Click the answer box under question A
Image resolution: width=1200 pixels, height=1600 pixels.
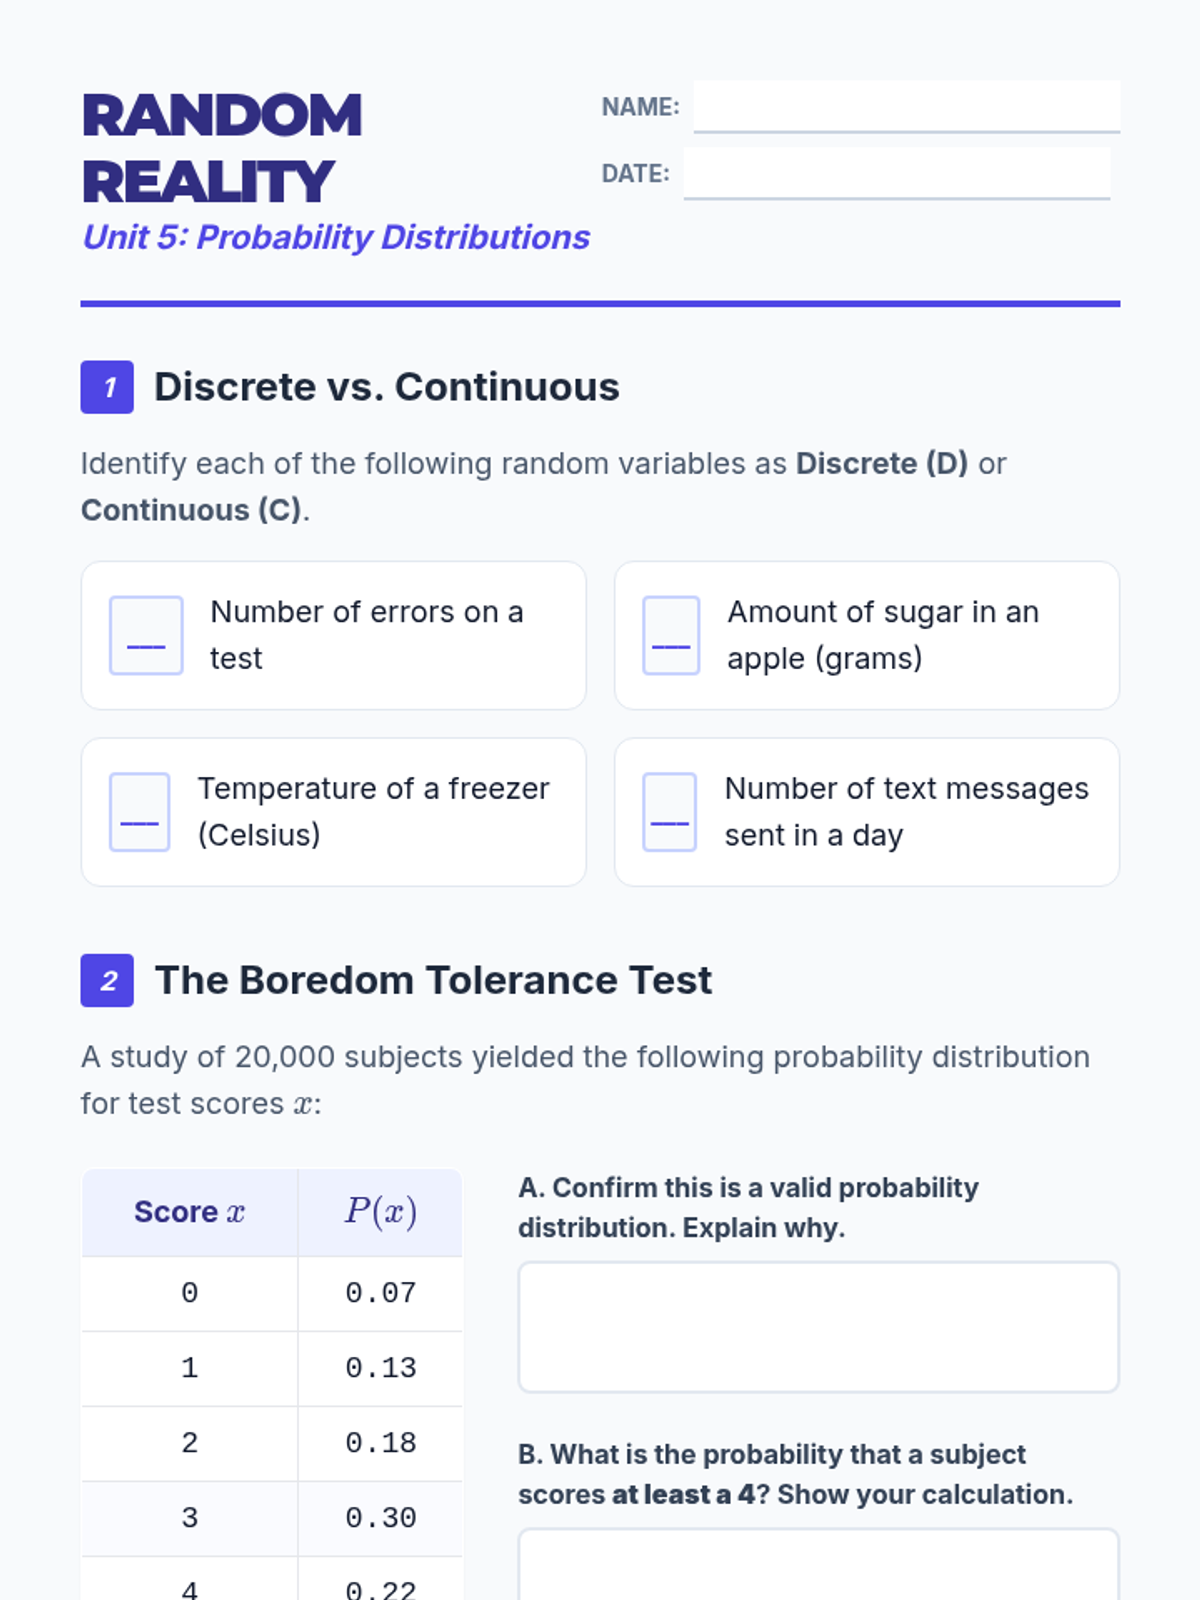818,1327
